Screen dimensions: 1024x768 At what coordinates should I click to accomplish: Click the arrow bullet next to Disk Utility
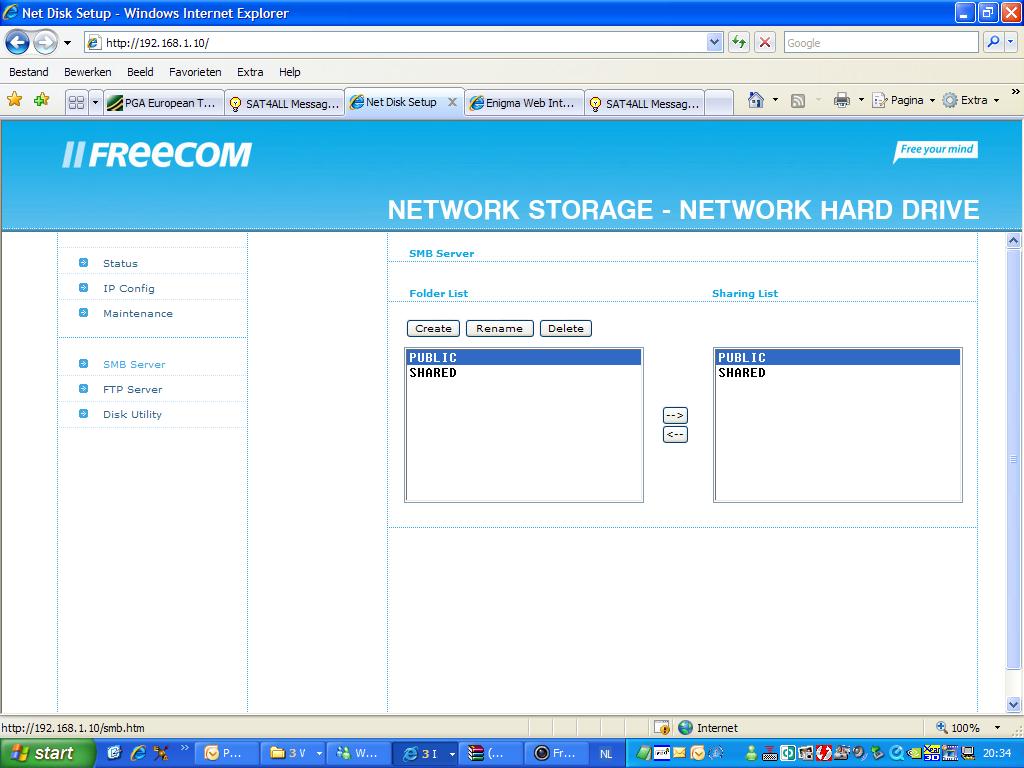coord(84,413)
